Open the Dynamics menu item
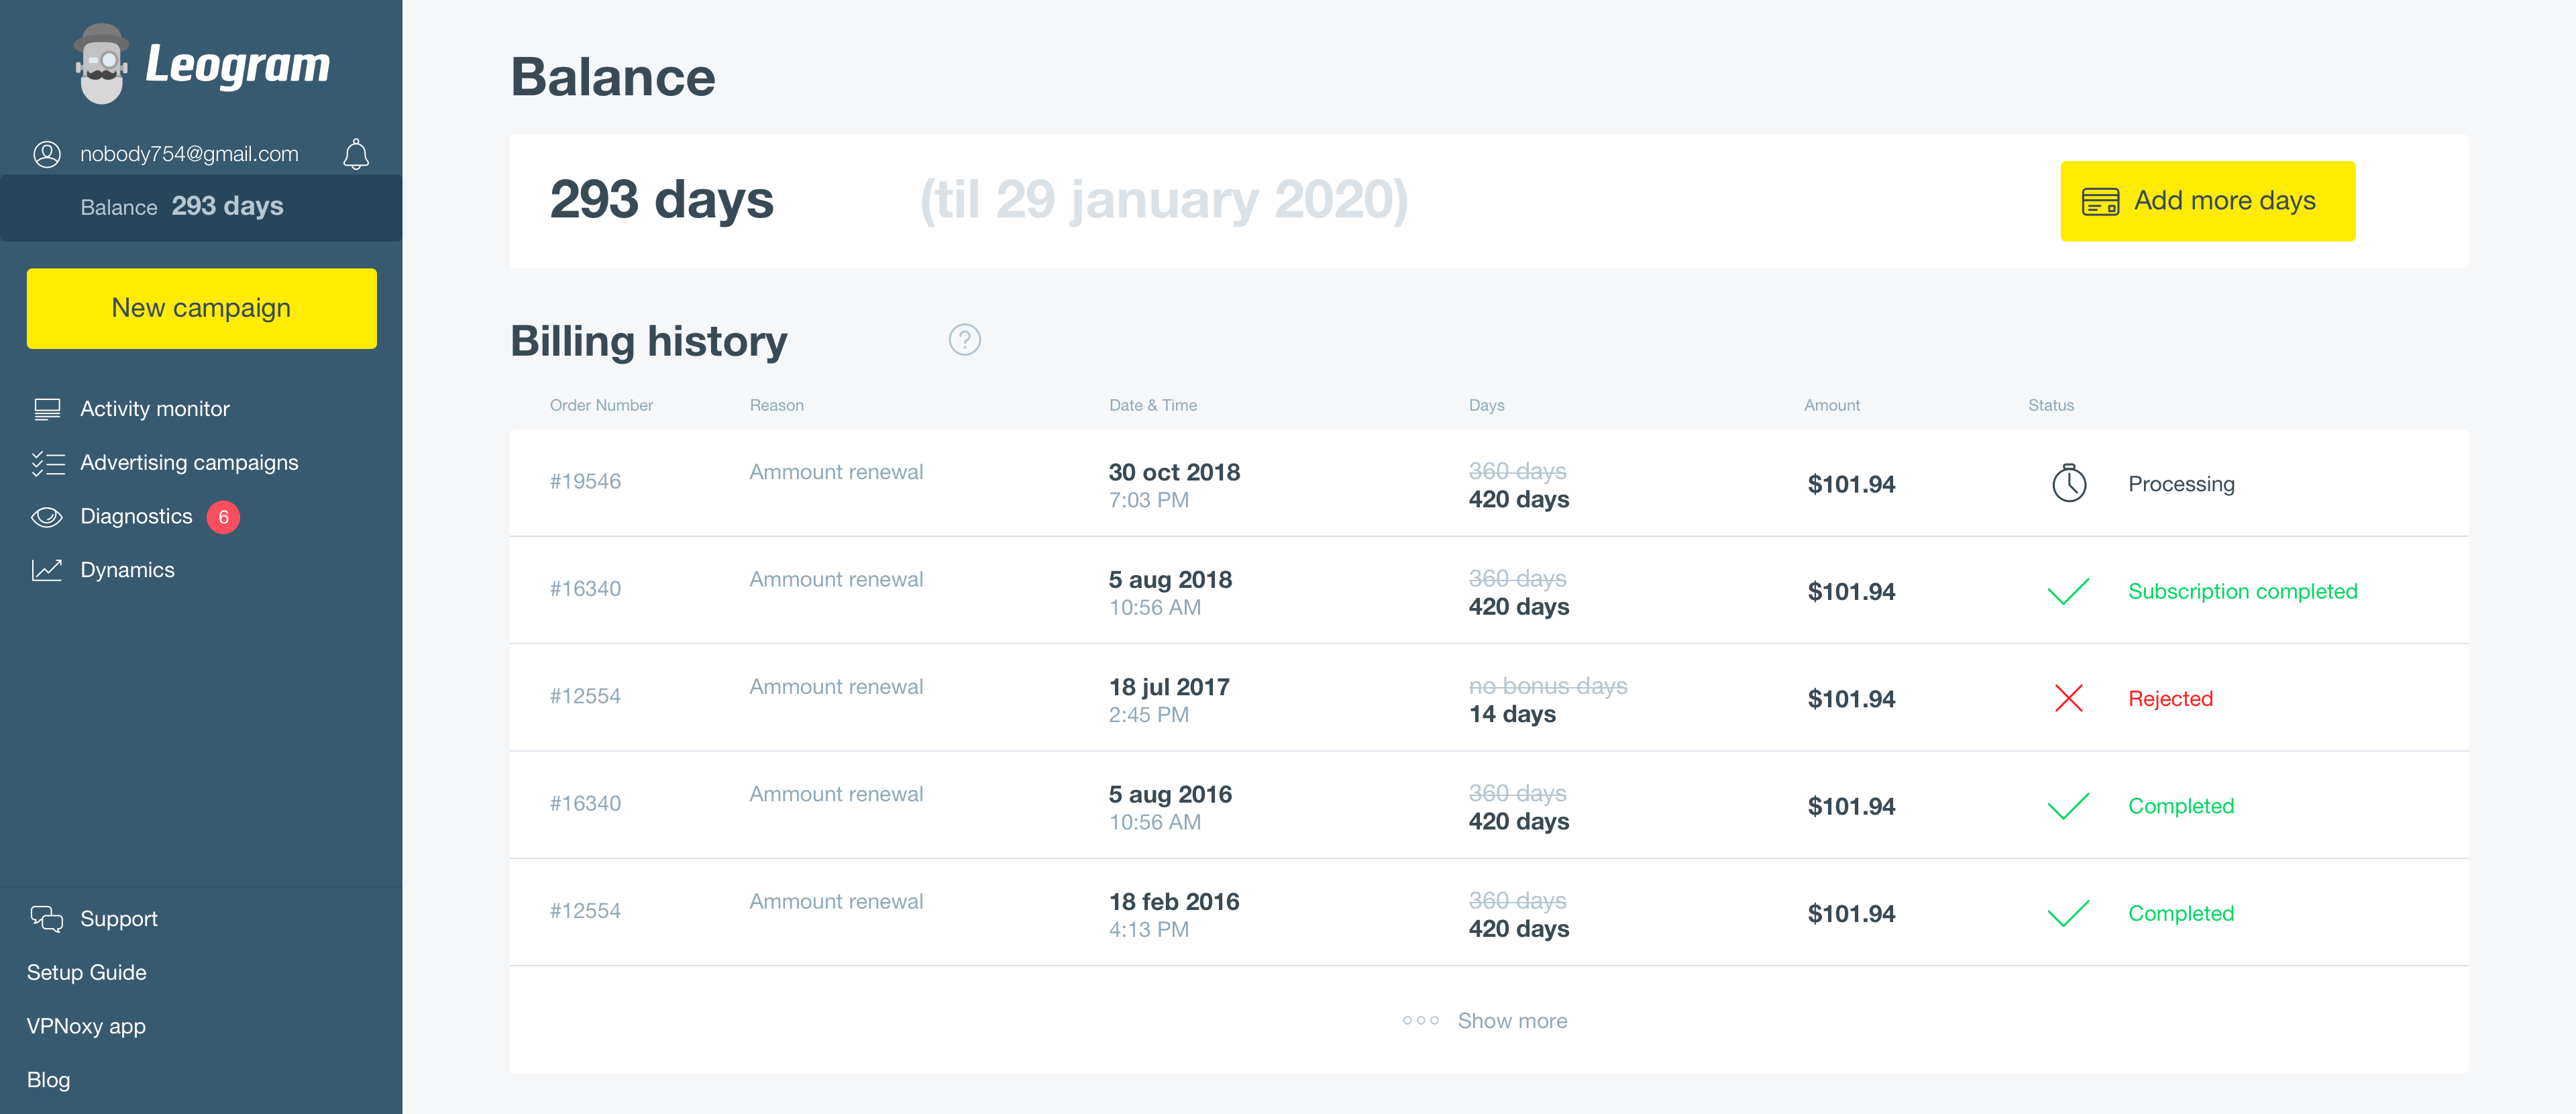Screen dimensions: 2576x1114 (127, 570)
